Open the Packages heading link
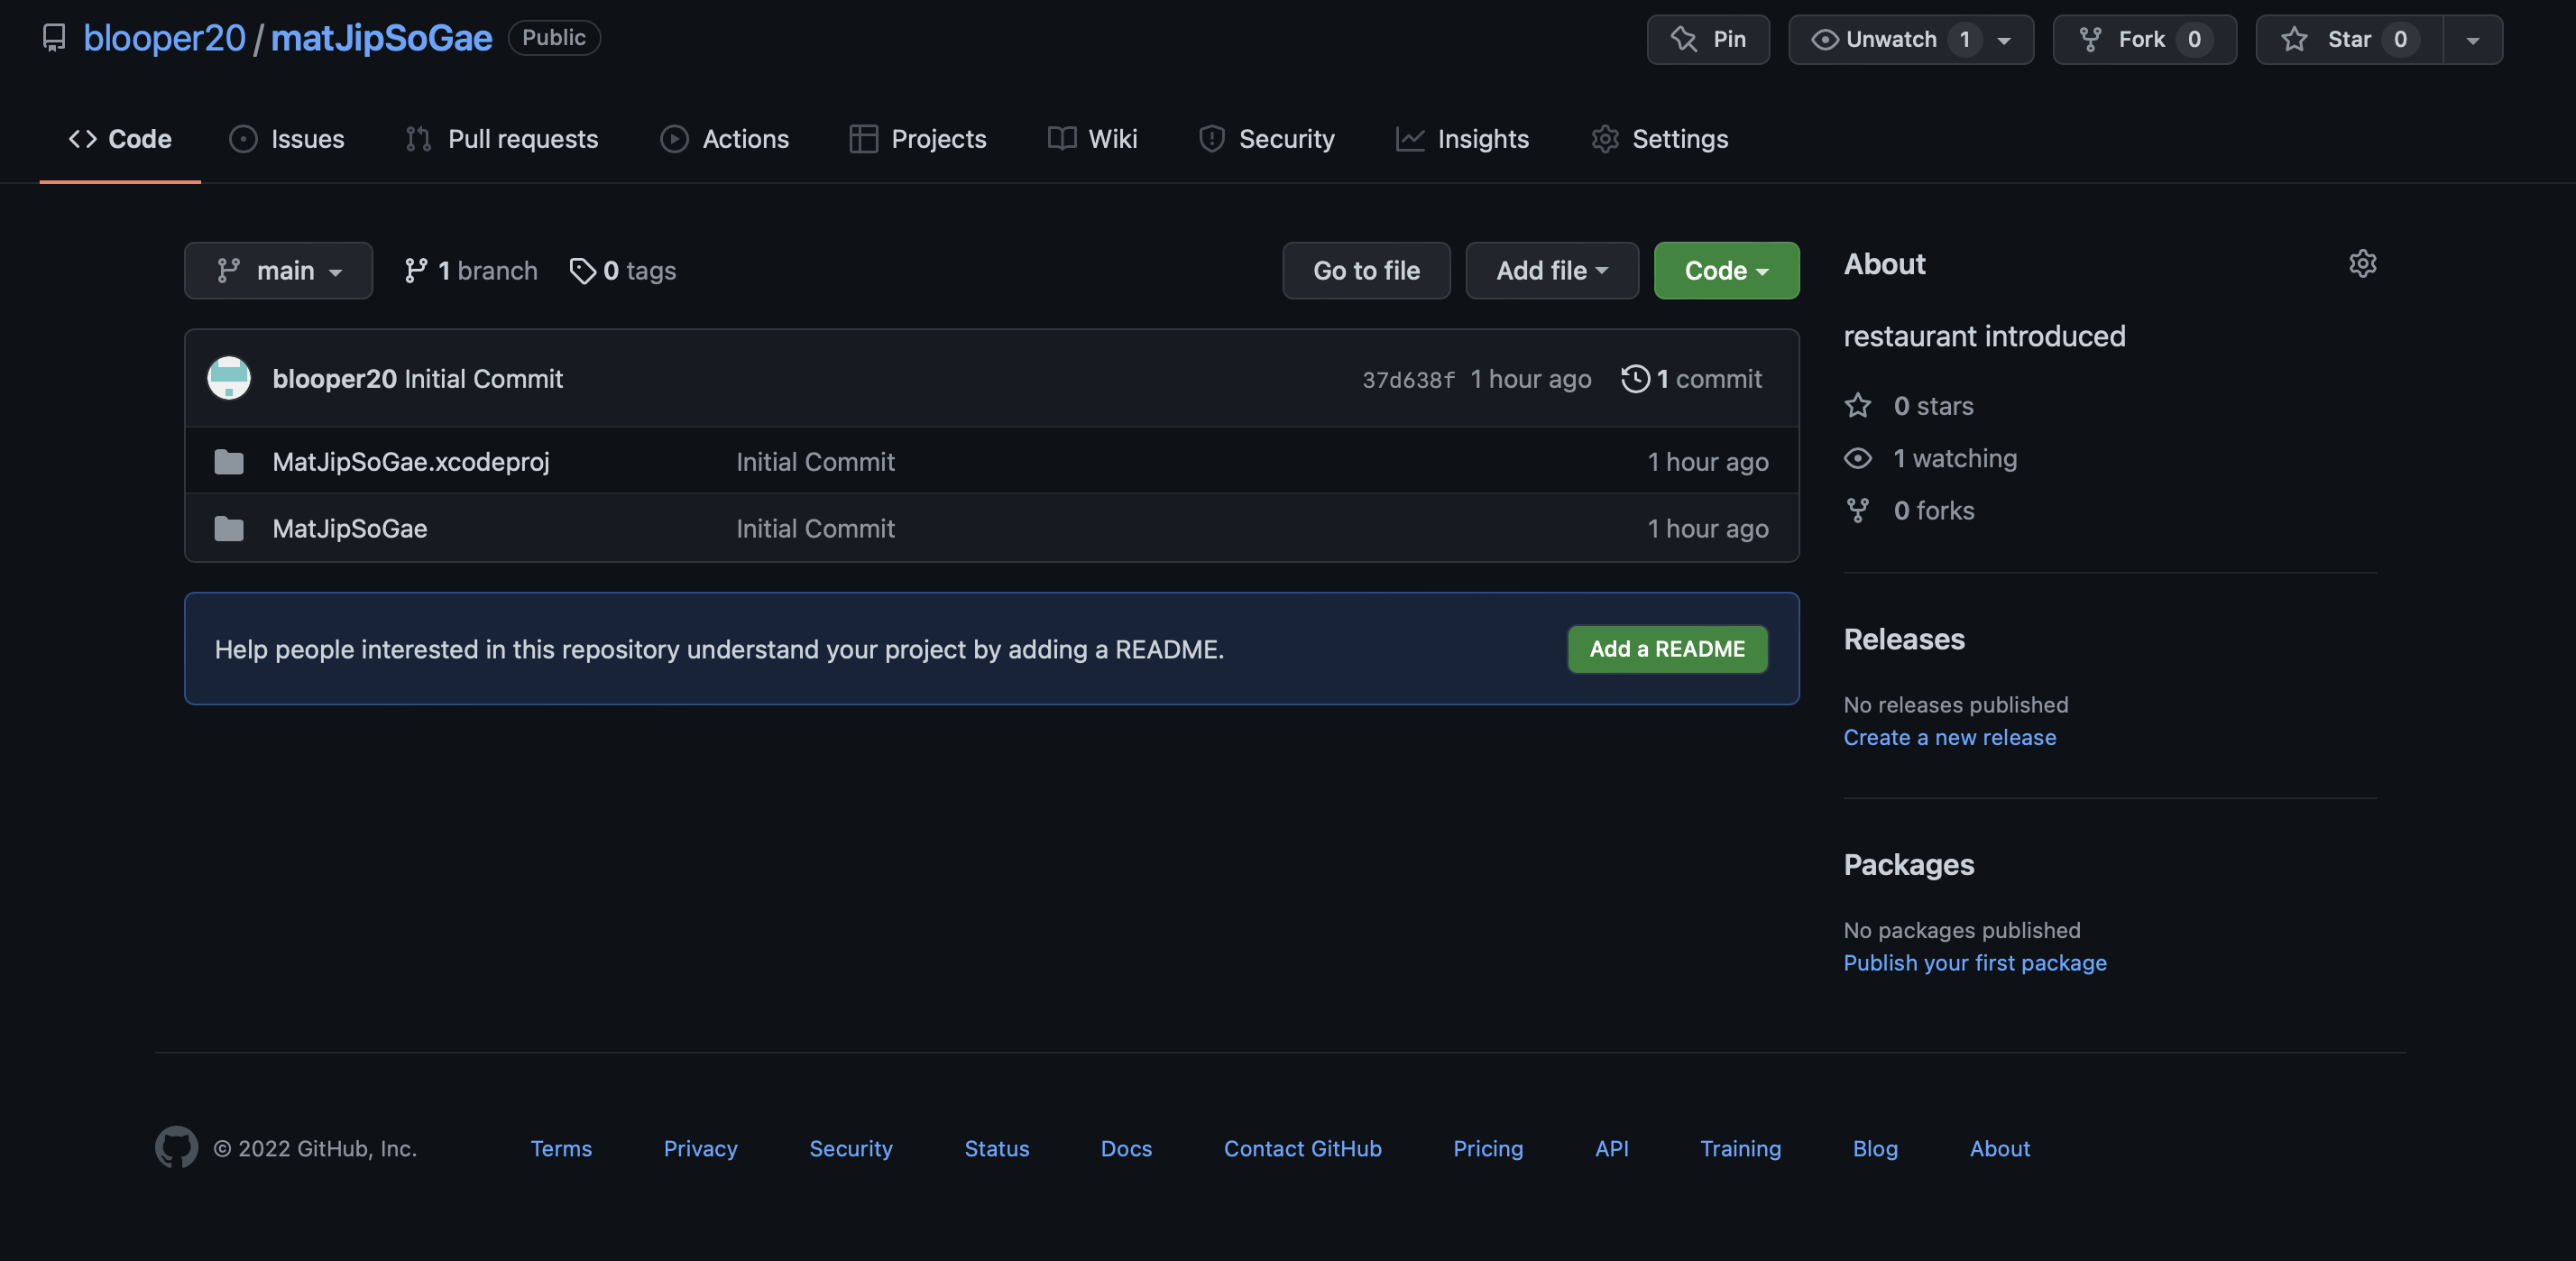This screenshot has width=2576, height=1261. tap(1908, 865)
